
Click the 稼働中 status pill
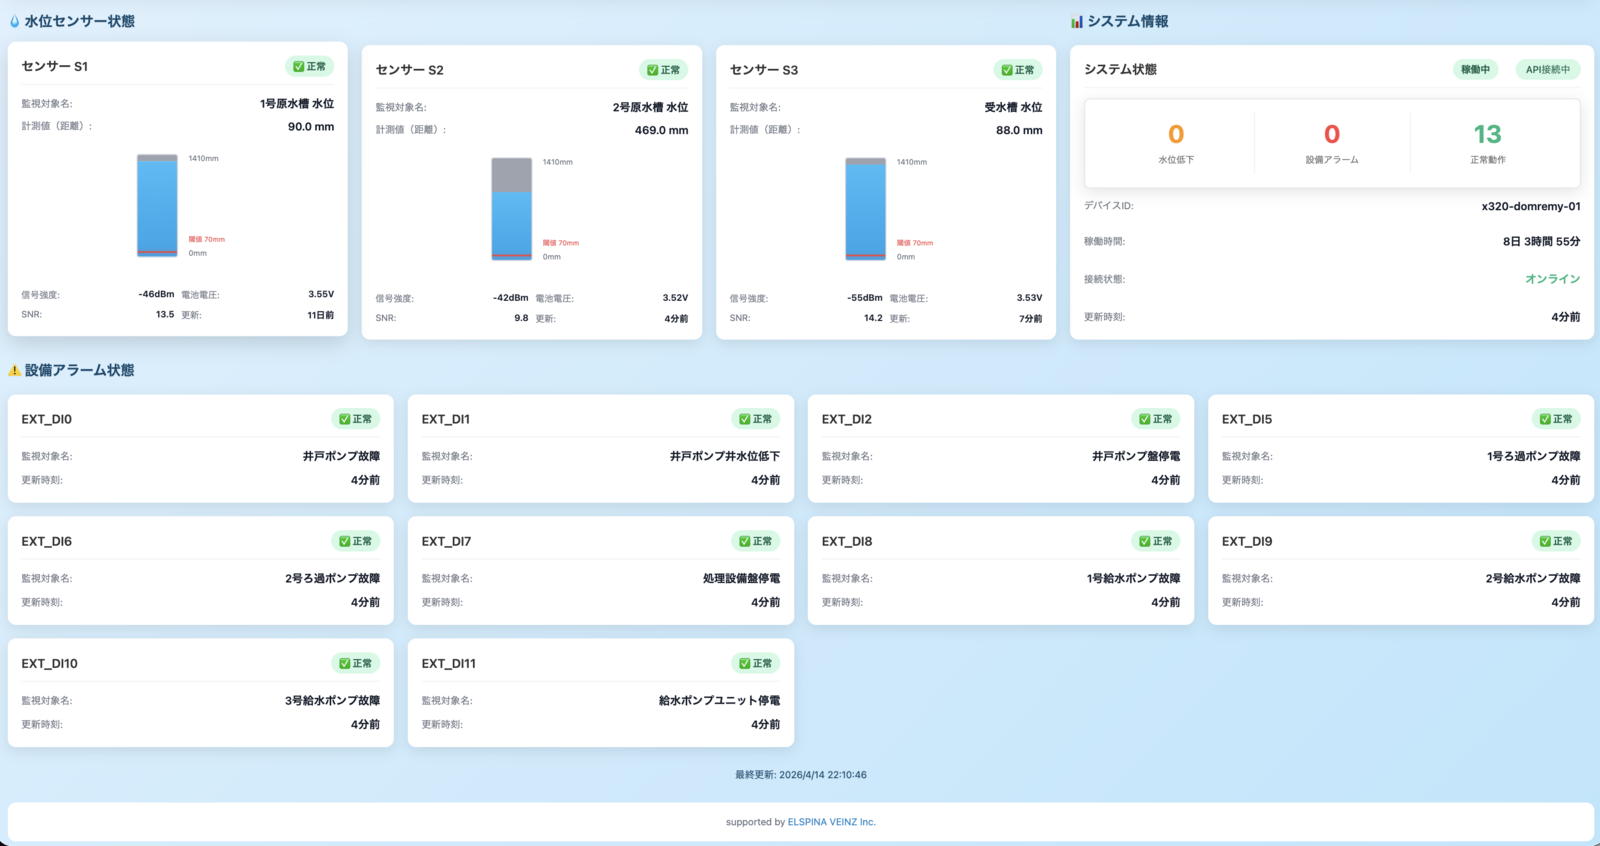click(1475, 69)
